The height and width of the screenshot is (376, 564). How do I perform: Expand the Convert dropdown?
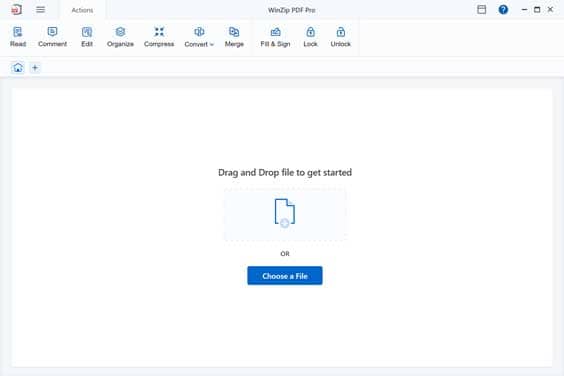(199, 37)
